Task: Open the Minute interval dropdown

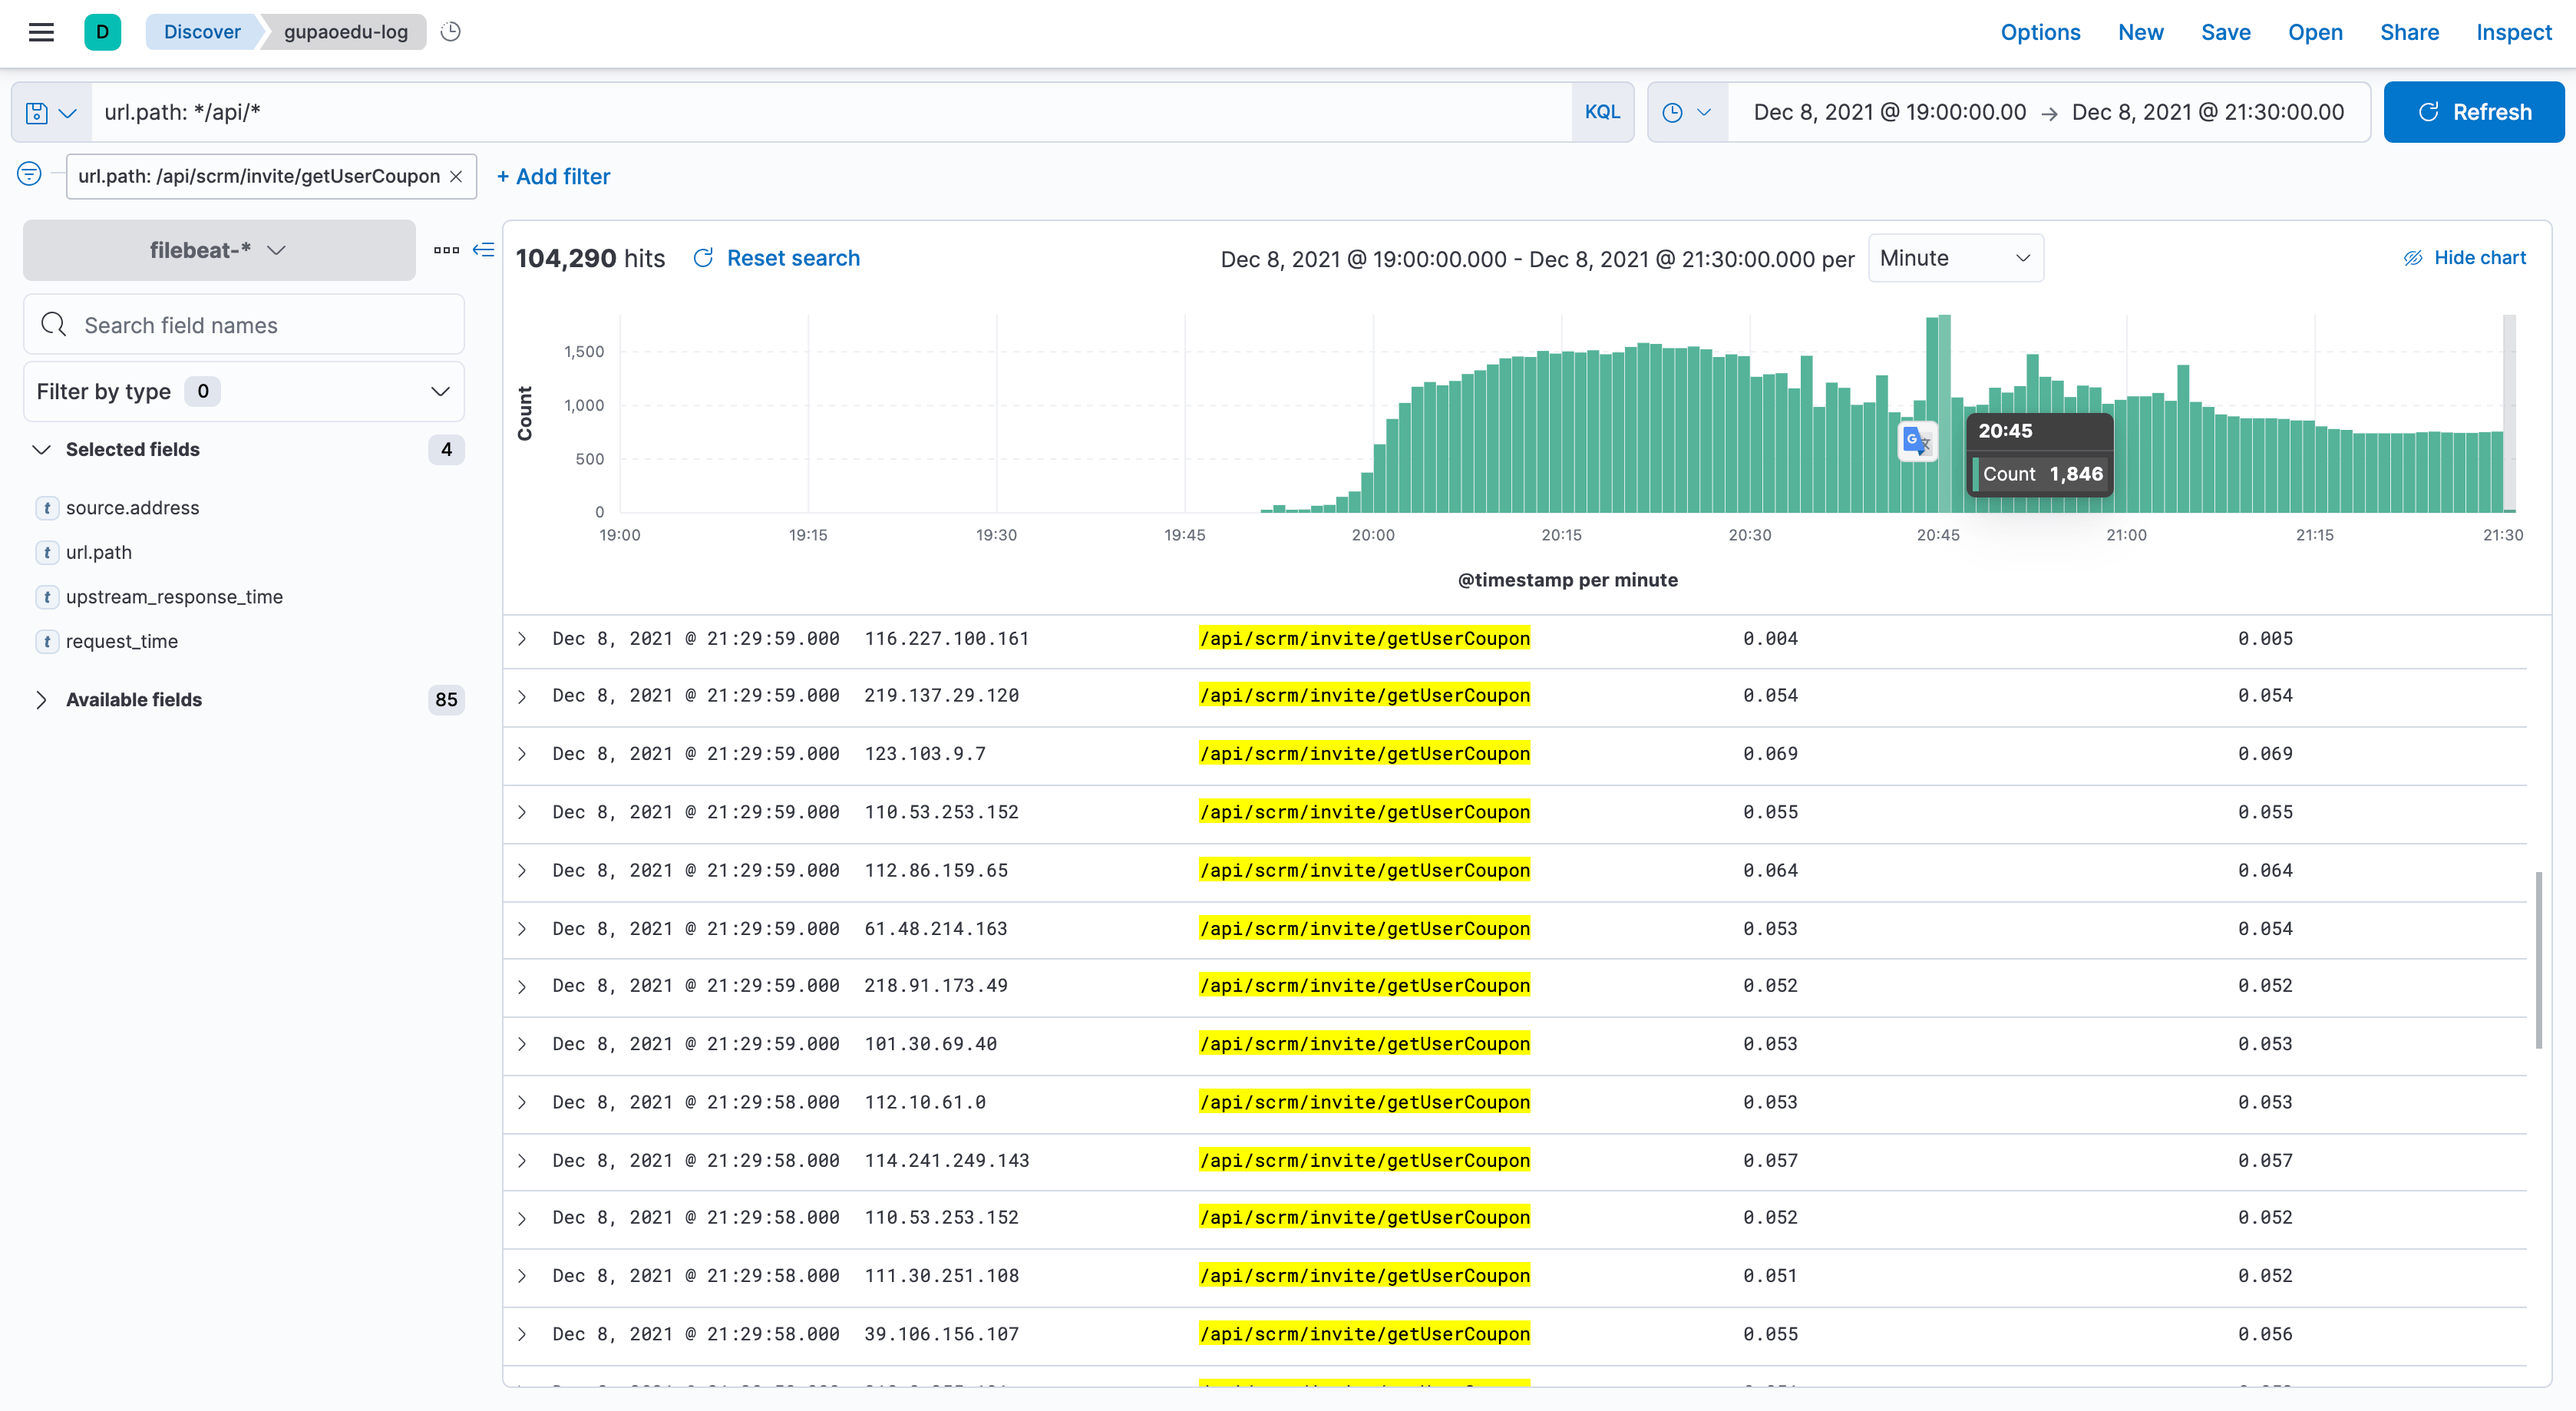Action: 1955,258
